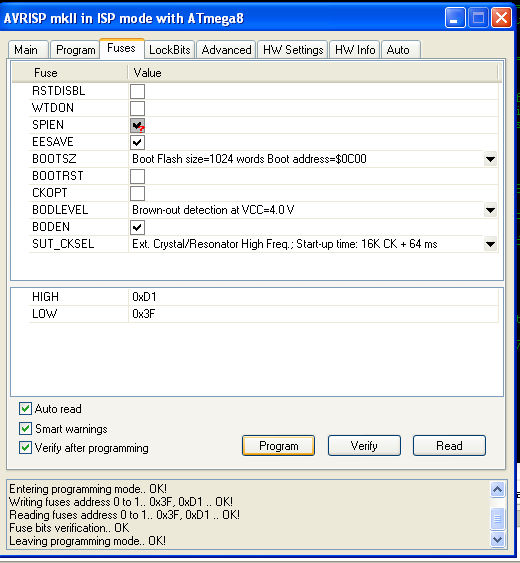The height and width of the screenshot is (563, 520).
Task: Click the WTDON fuse name
Action: coord(53,108)
